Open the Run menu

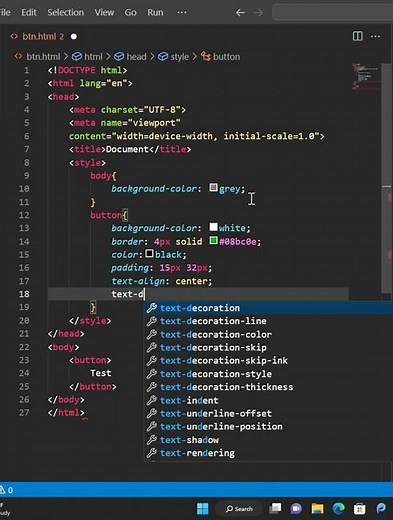click(155, 13)
